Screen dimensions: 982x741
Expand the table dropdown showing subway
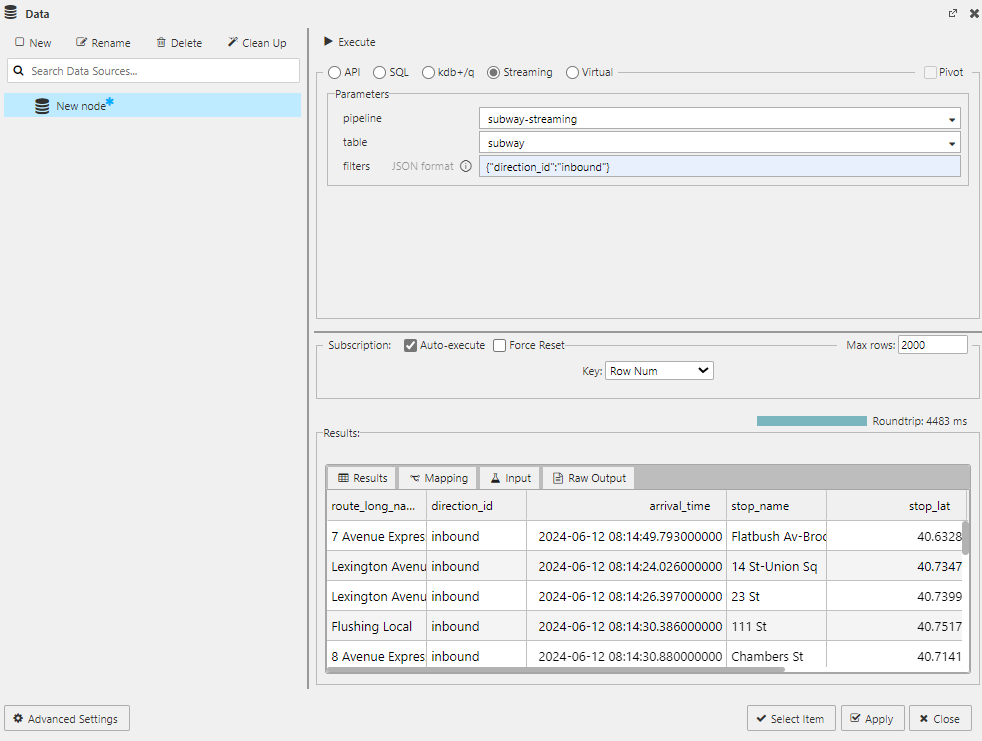(951, 142)
